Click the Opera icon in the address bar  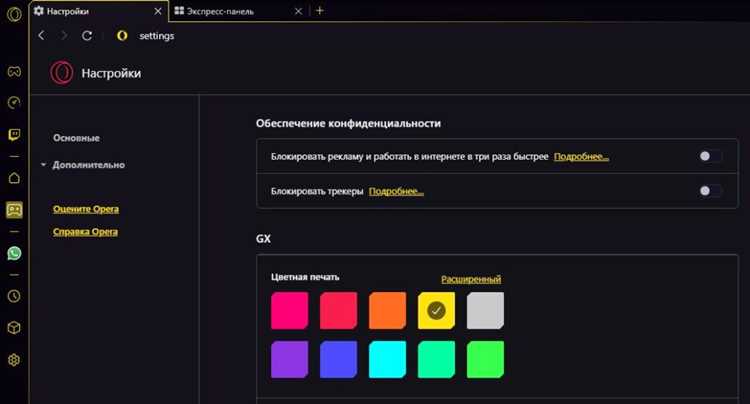(122, 35)
